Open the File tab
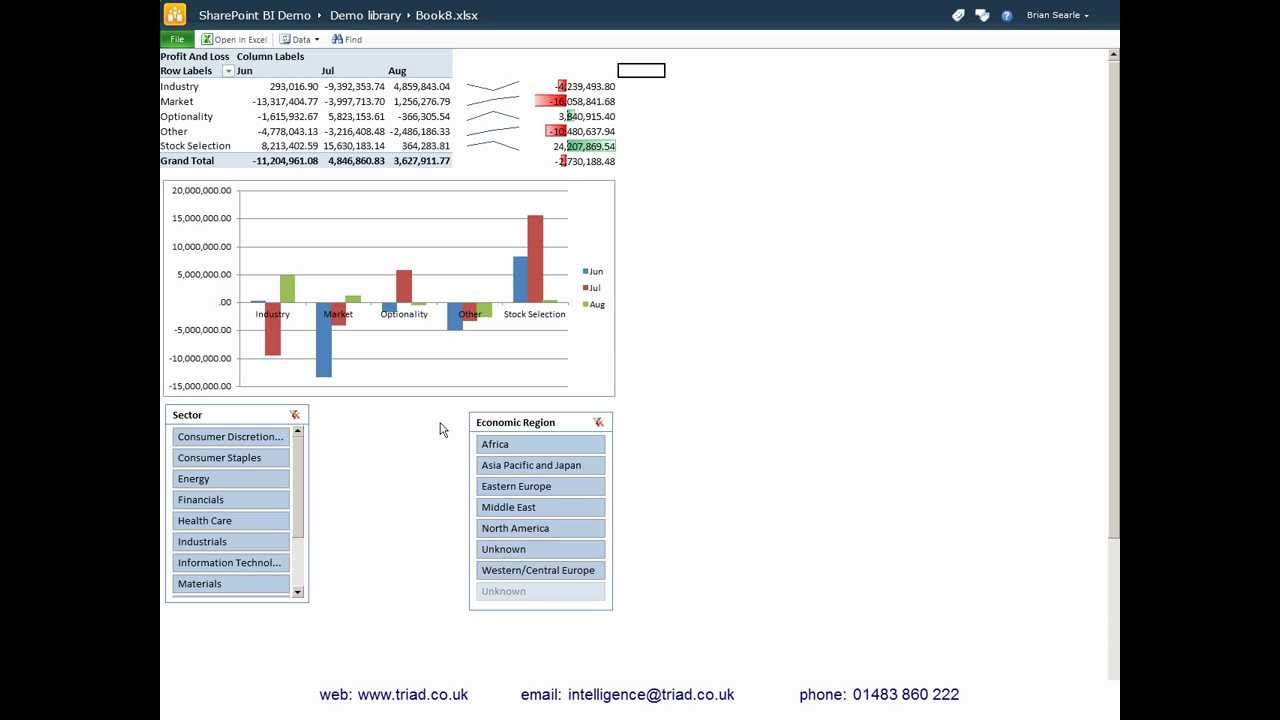 point(177,39)
